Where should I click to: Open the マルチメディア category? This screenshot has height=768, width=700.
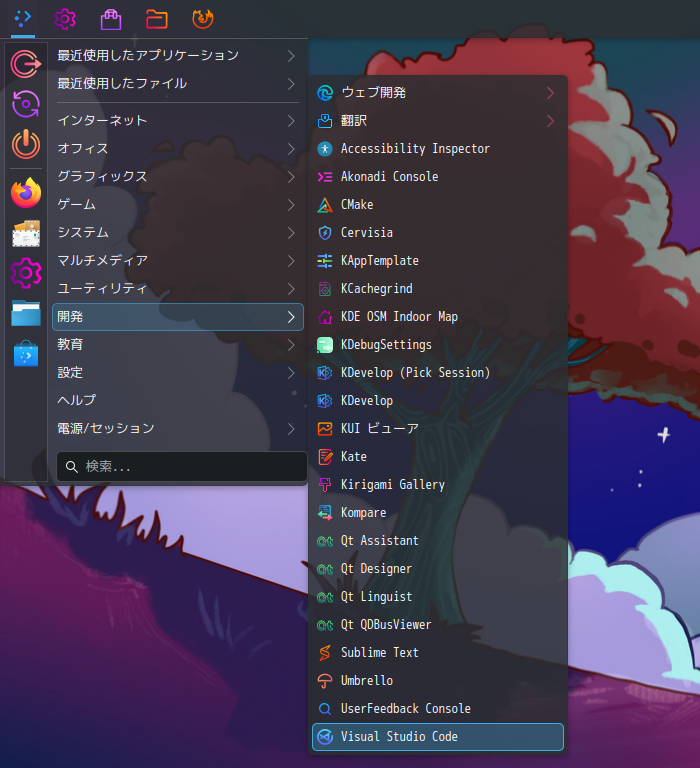tap(178, 261)
